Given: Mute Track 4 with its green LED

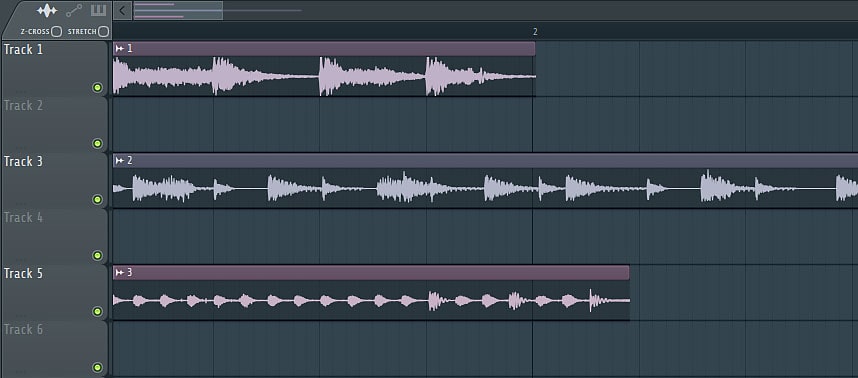Looking at the screenshot, I should pos(97,255).
